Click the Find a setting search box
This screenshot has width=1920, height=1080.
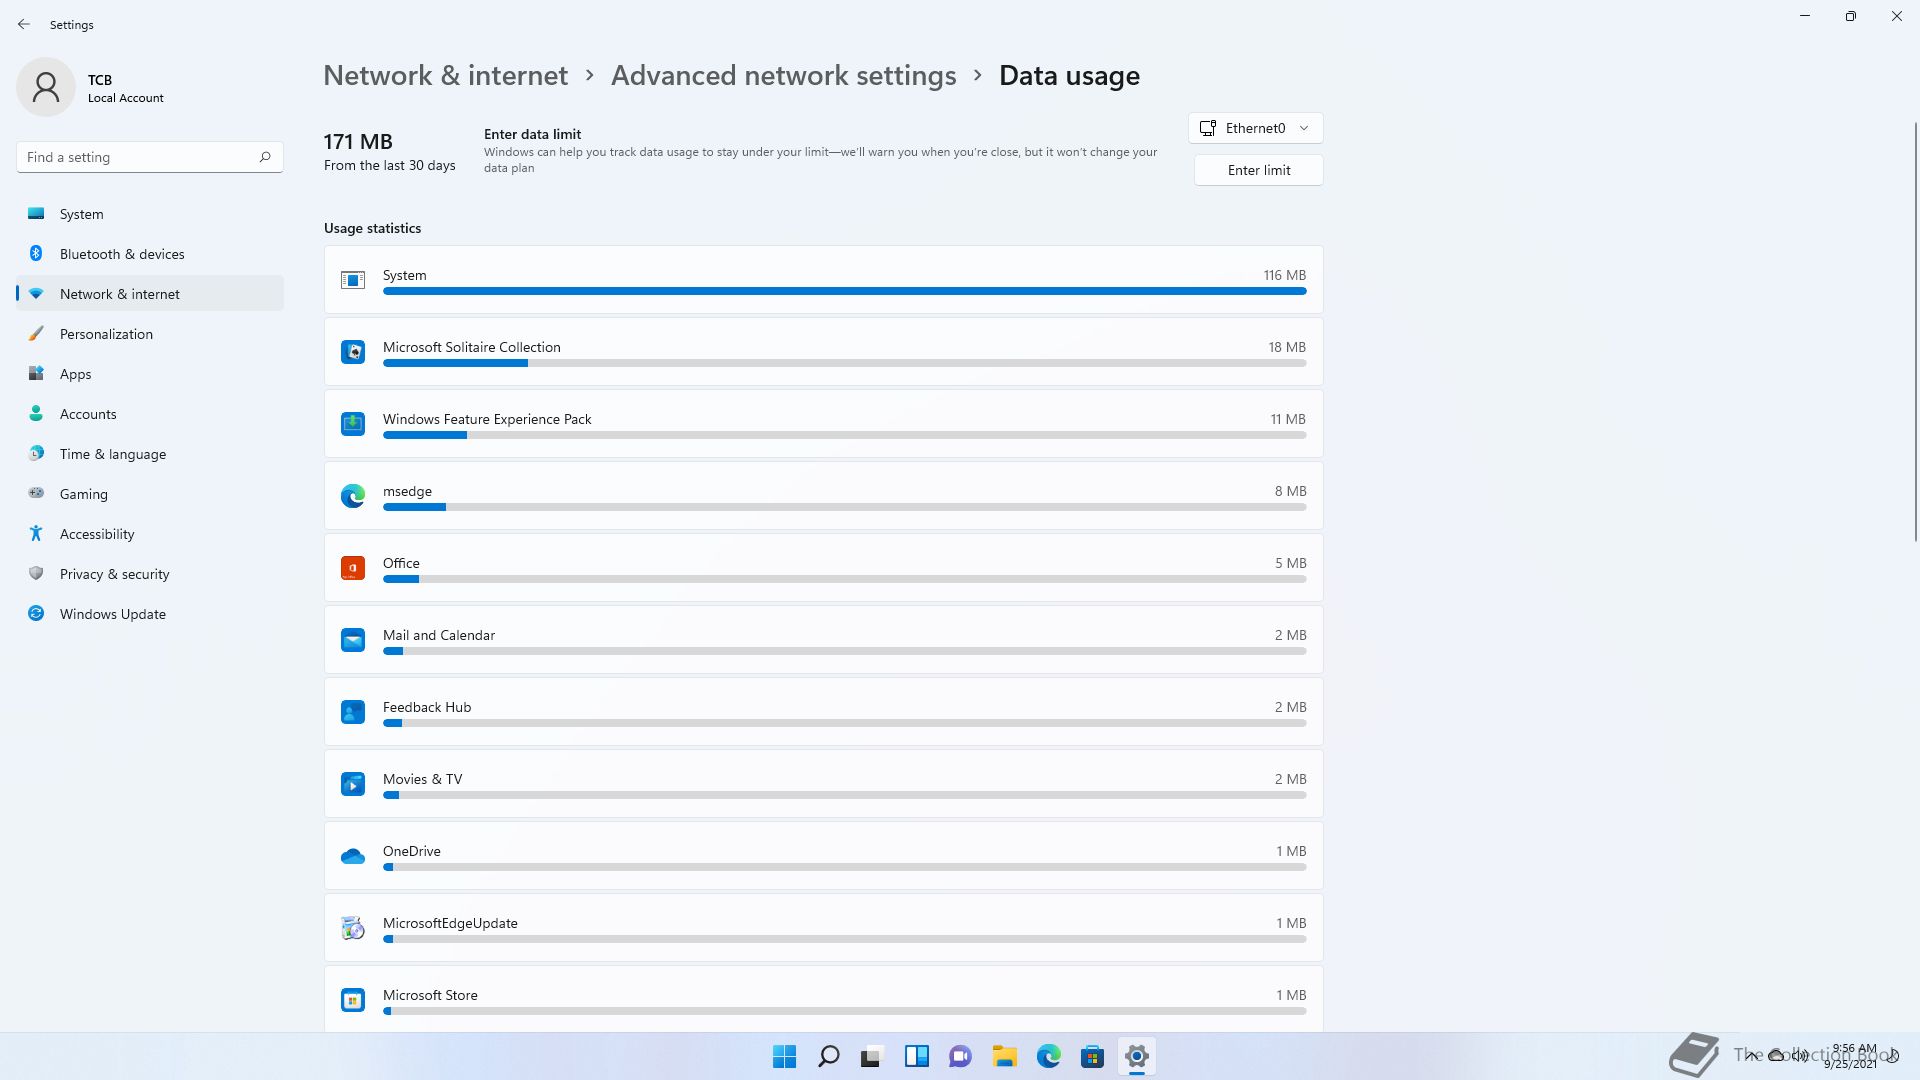tap(150, 157)
